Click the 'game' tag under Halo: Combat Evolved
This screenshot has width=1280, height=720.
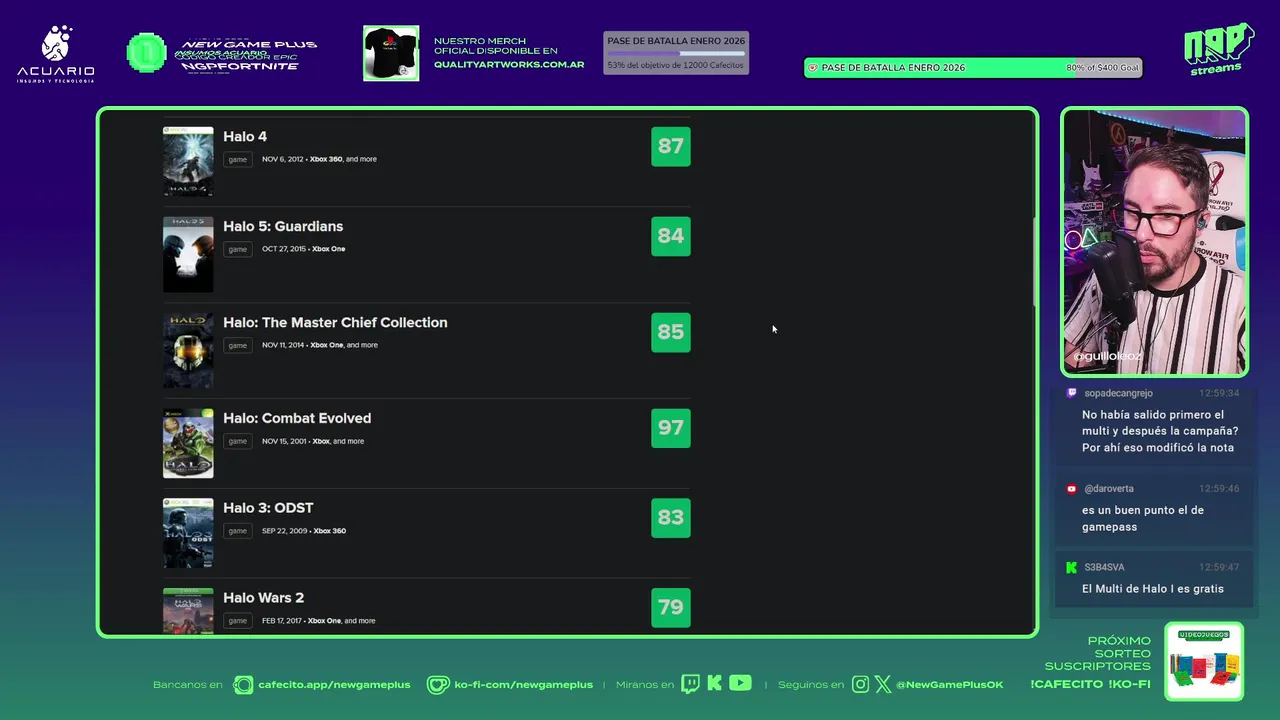(237, 441)
